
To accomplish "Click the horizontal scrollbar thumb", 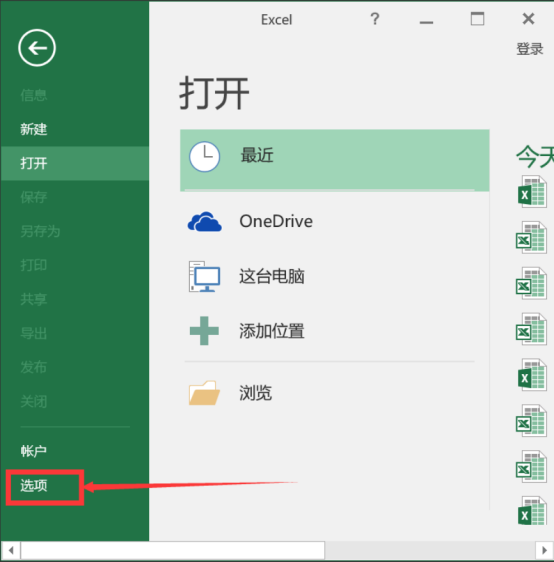I will pyautogui.click(x=173, y=550).
